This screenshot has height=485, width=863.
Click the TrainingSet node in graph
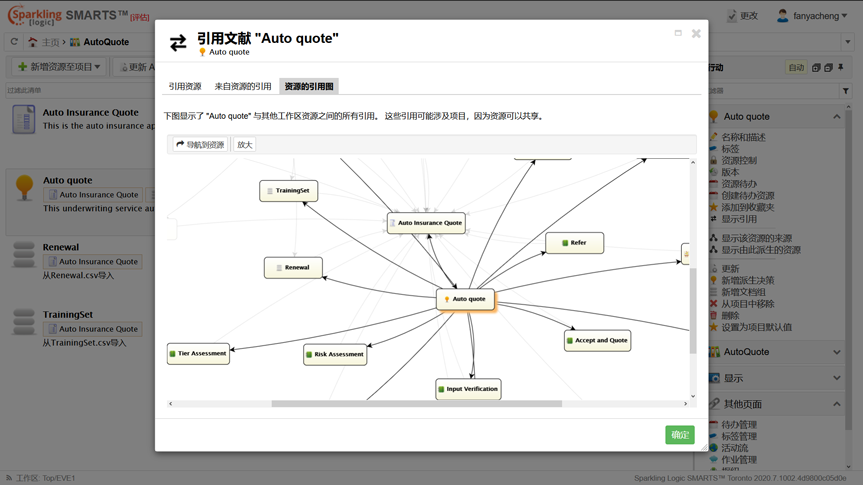point(289,190)
